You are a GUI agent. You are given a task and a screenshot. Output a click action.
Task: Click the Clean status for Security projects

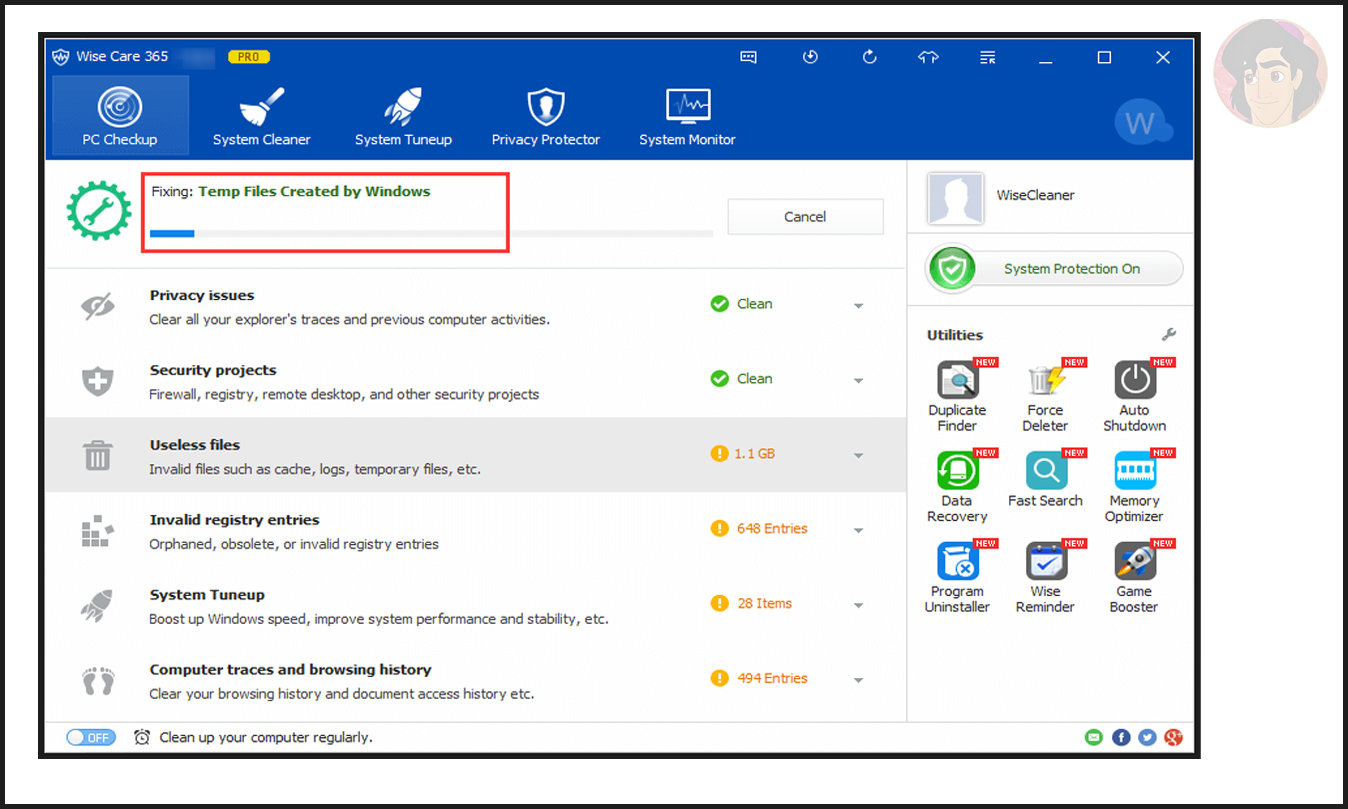pos(741,378)
